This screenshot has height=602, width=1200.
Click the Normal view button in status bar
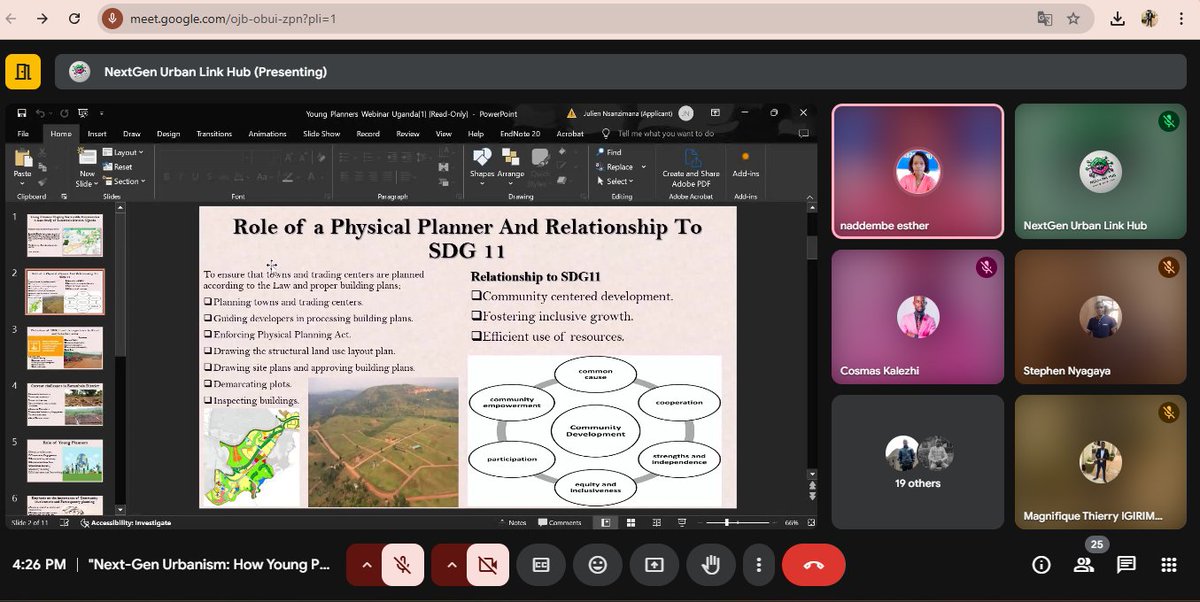pyautogui.click(x=604, y=522)
